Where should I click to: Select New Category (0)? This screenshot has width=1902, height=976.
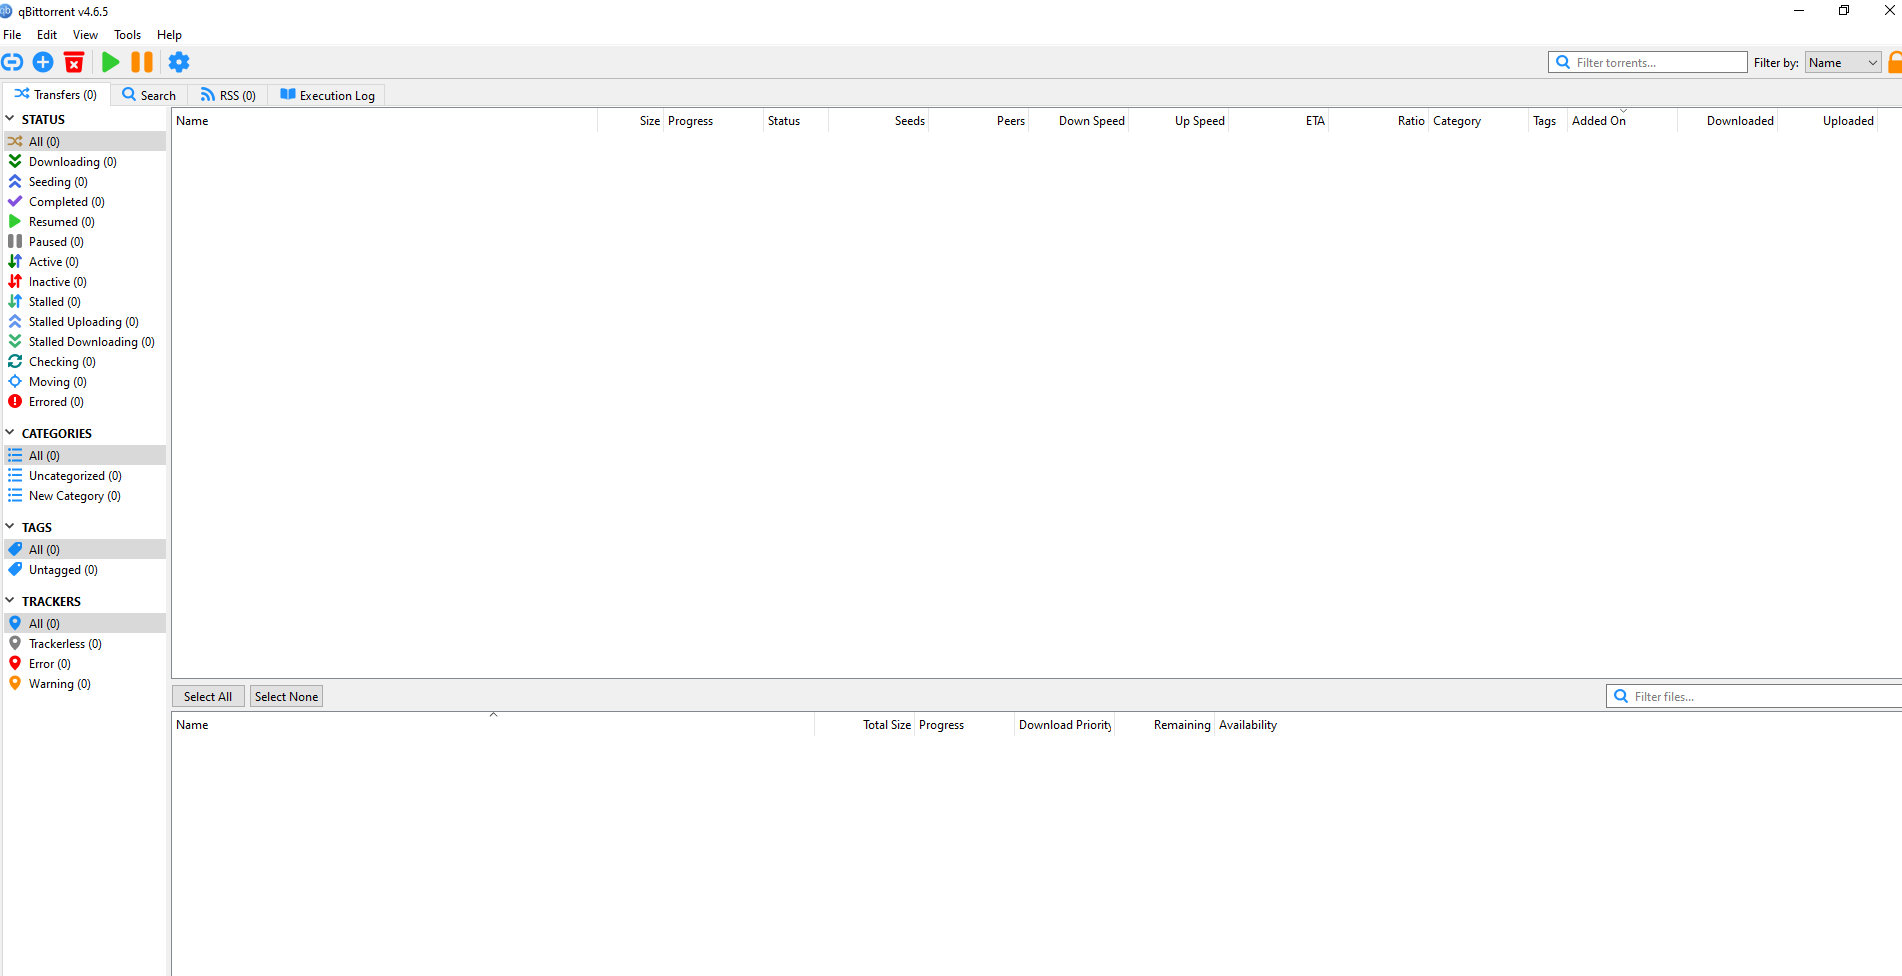(x=85, y=495)
